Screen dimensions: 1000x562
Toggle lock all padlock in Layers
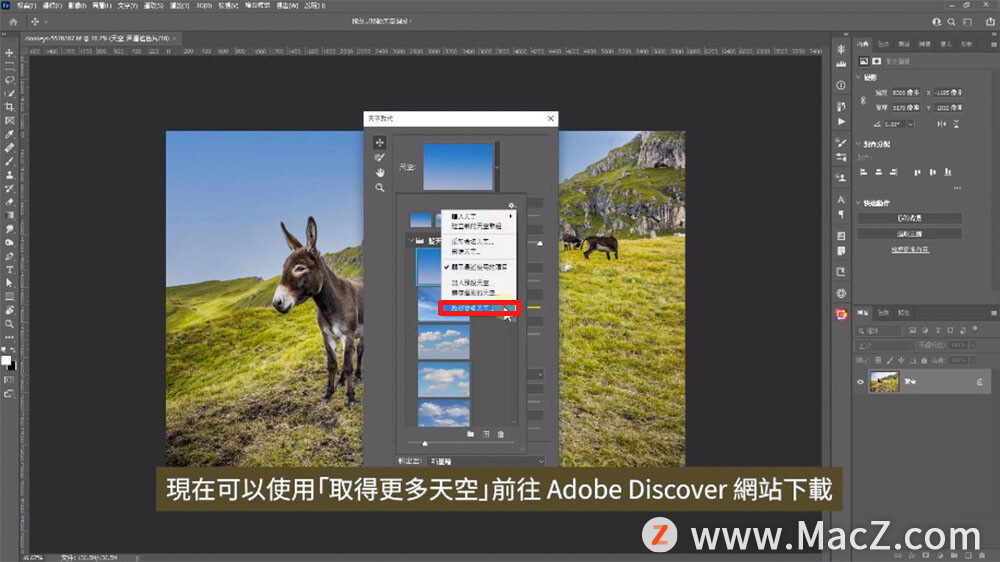924,360
